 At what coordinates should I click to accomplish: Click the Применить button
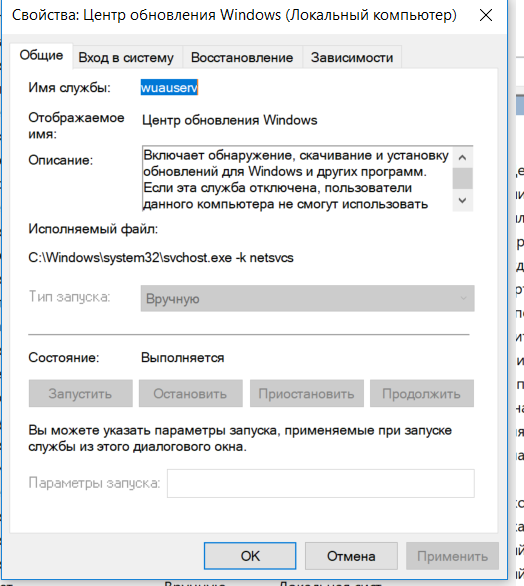tap(452, 556)
